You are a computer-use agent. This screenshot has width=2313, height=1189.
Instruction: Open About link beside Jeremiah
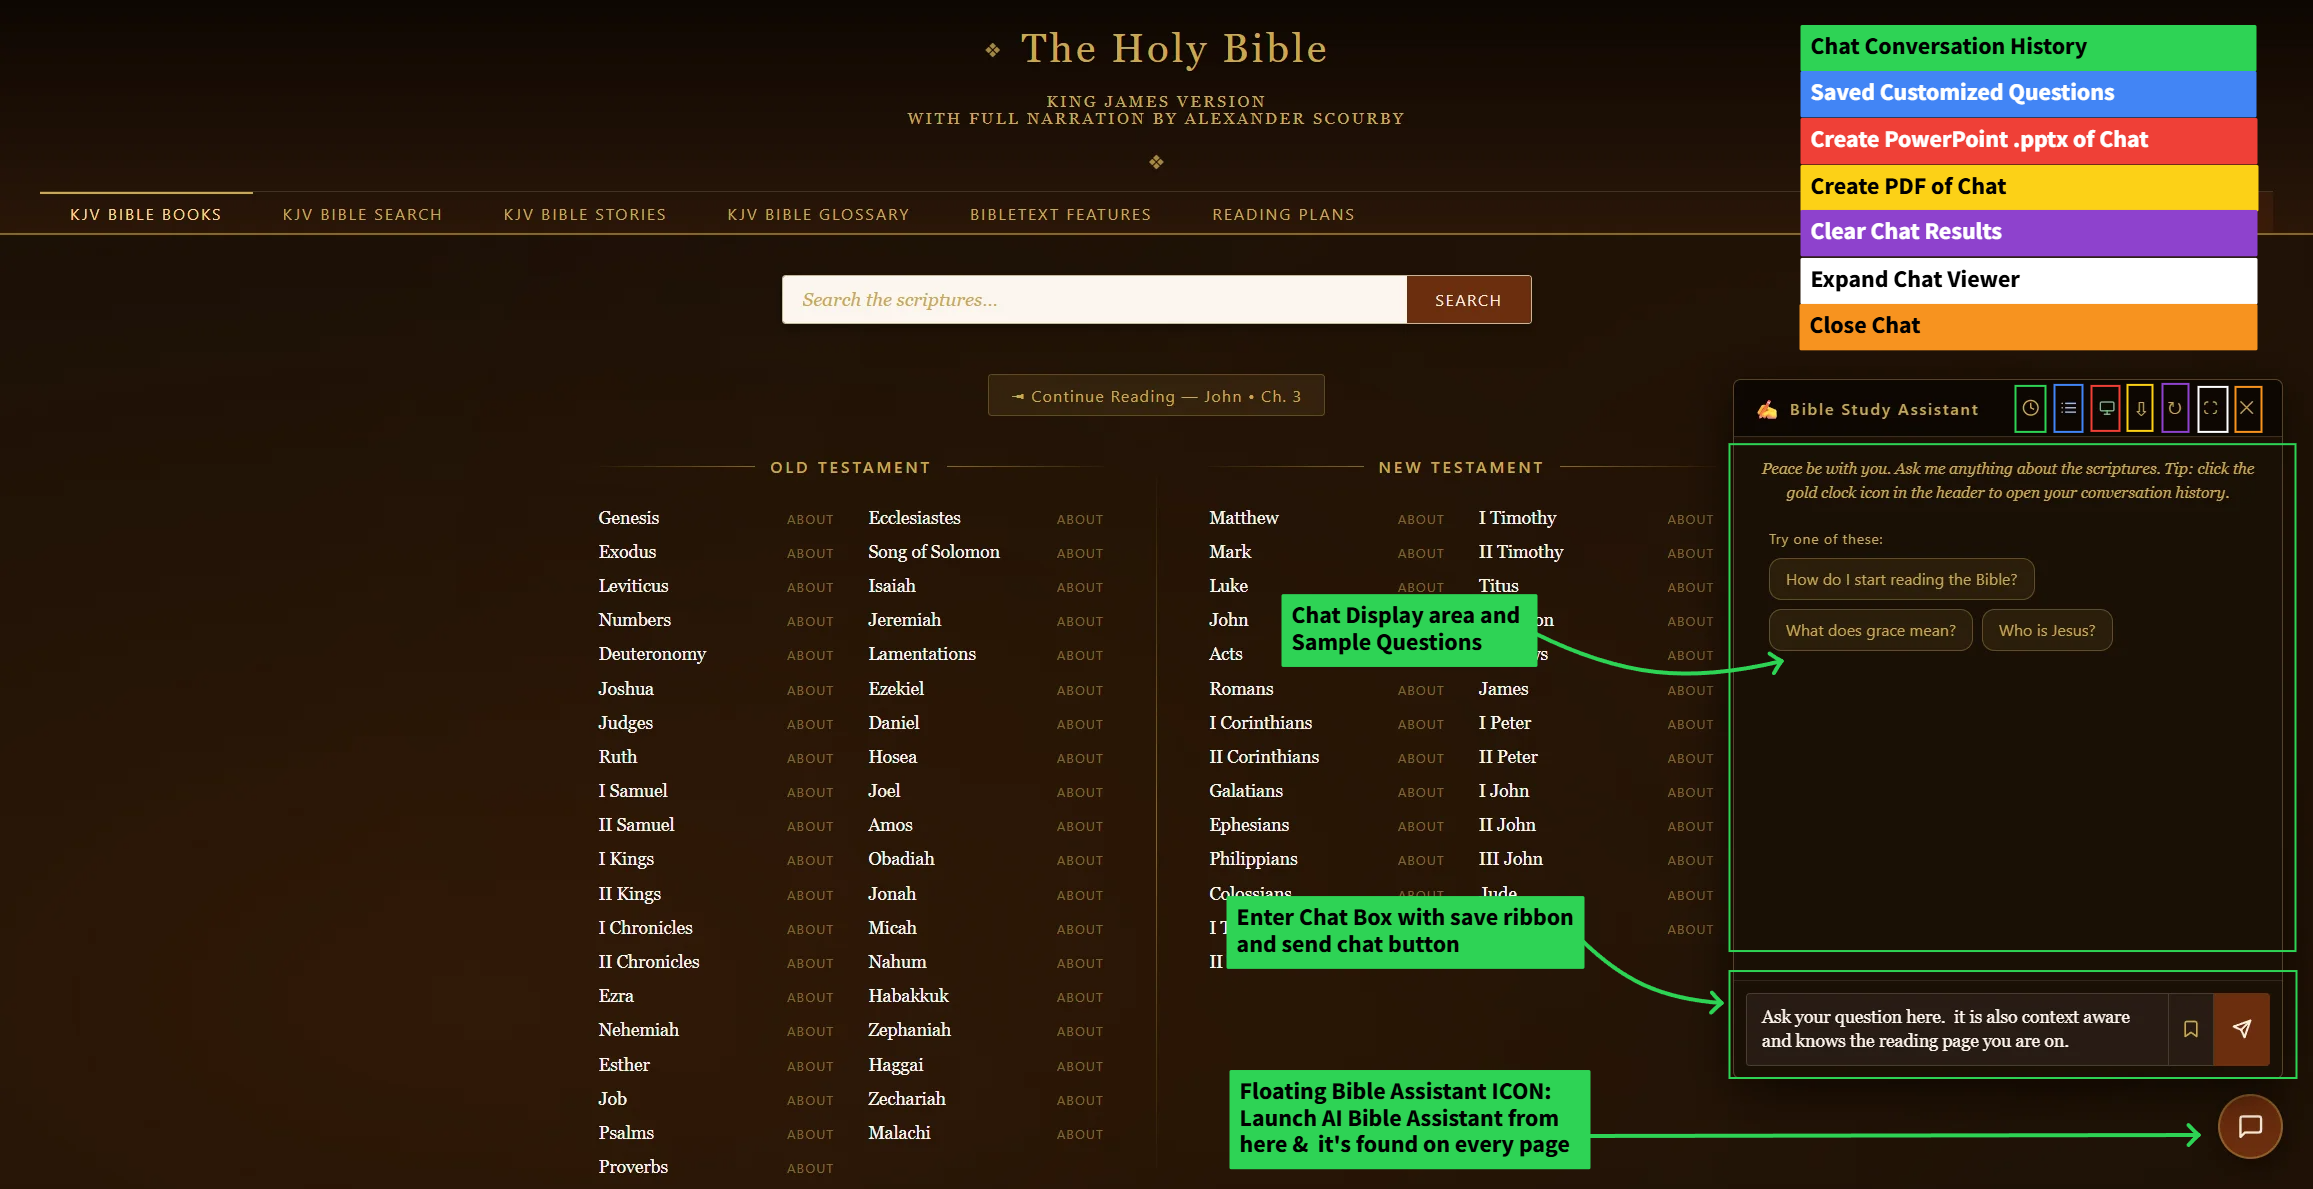tap(1080, 621)
